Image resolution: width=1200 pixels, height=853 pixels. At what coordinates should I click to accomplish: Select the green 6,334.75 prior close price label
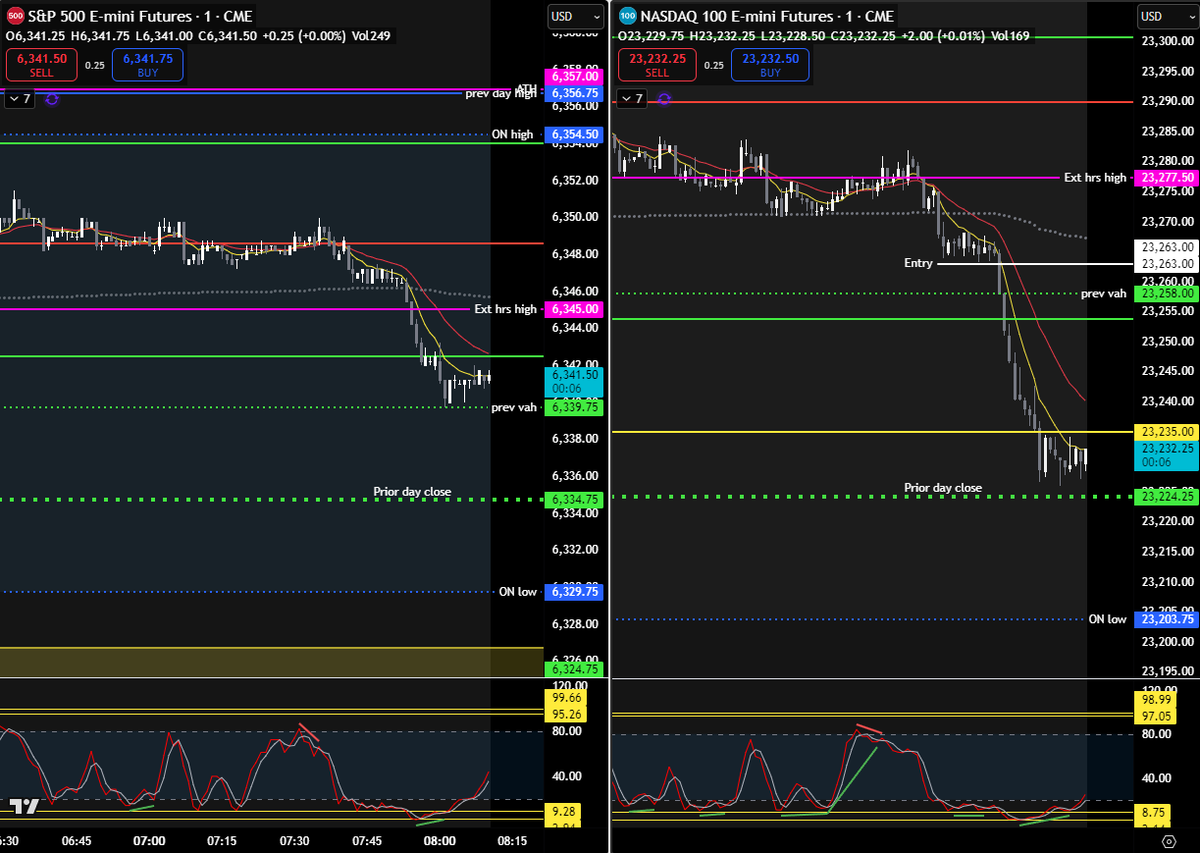coord(575,499)
